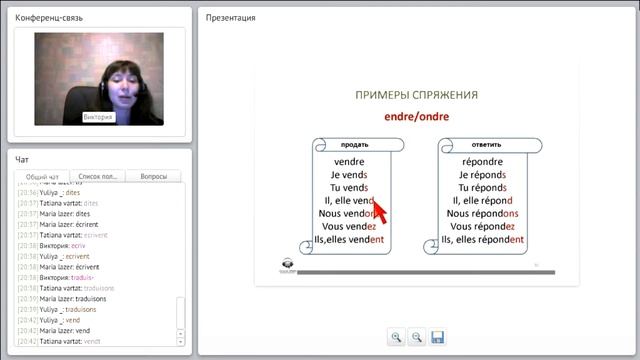Select chat message 'Maria lazer: dites'
Viewport: 640px width, 360px height.
53,214
